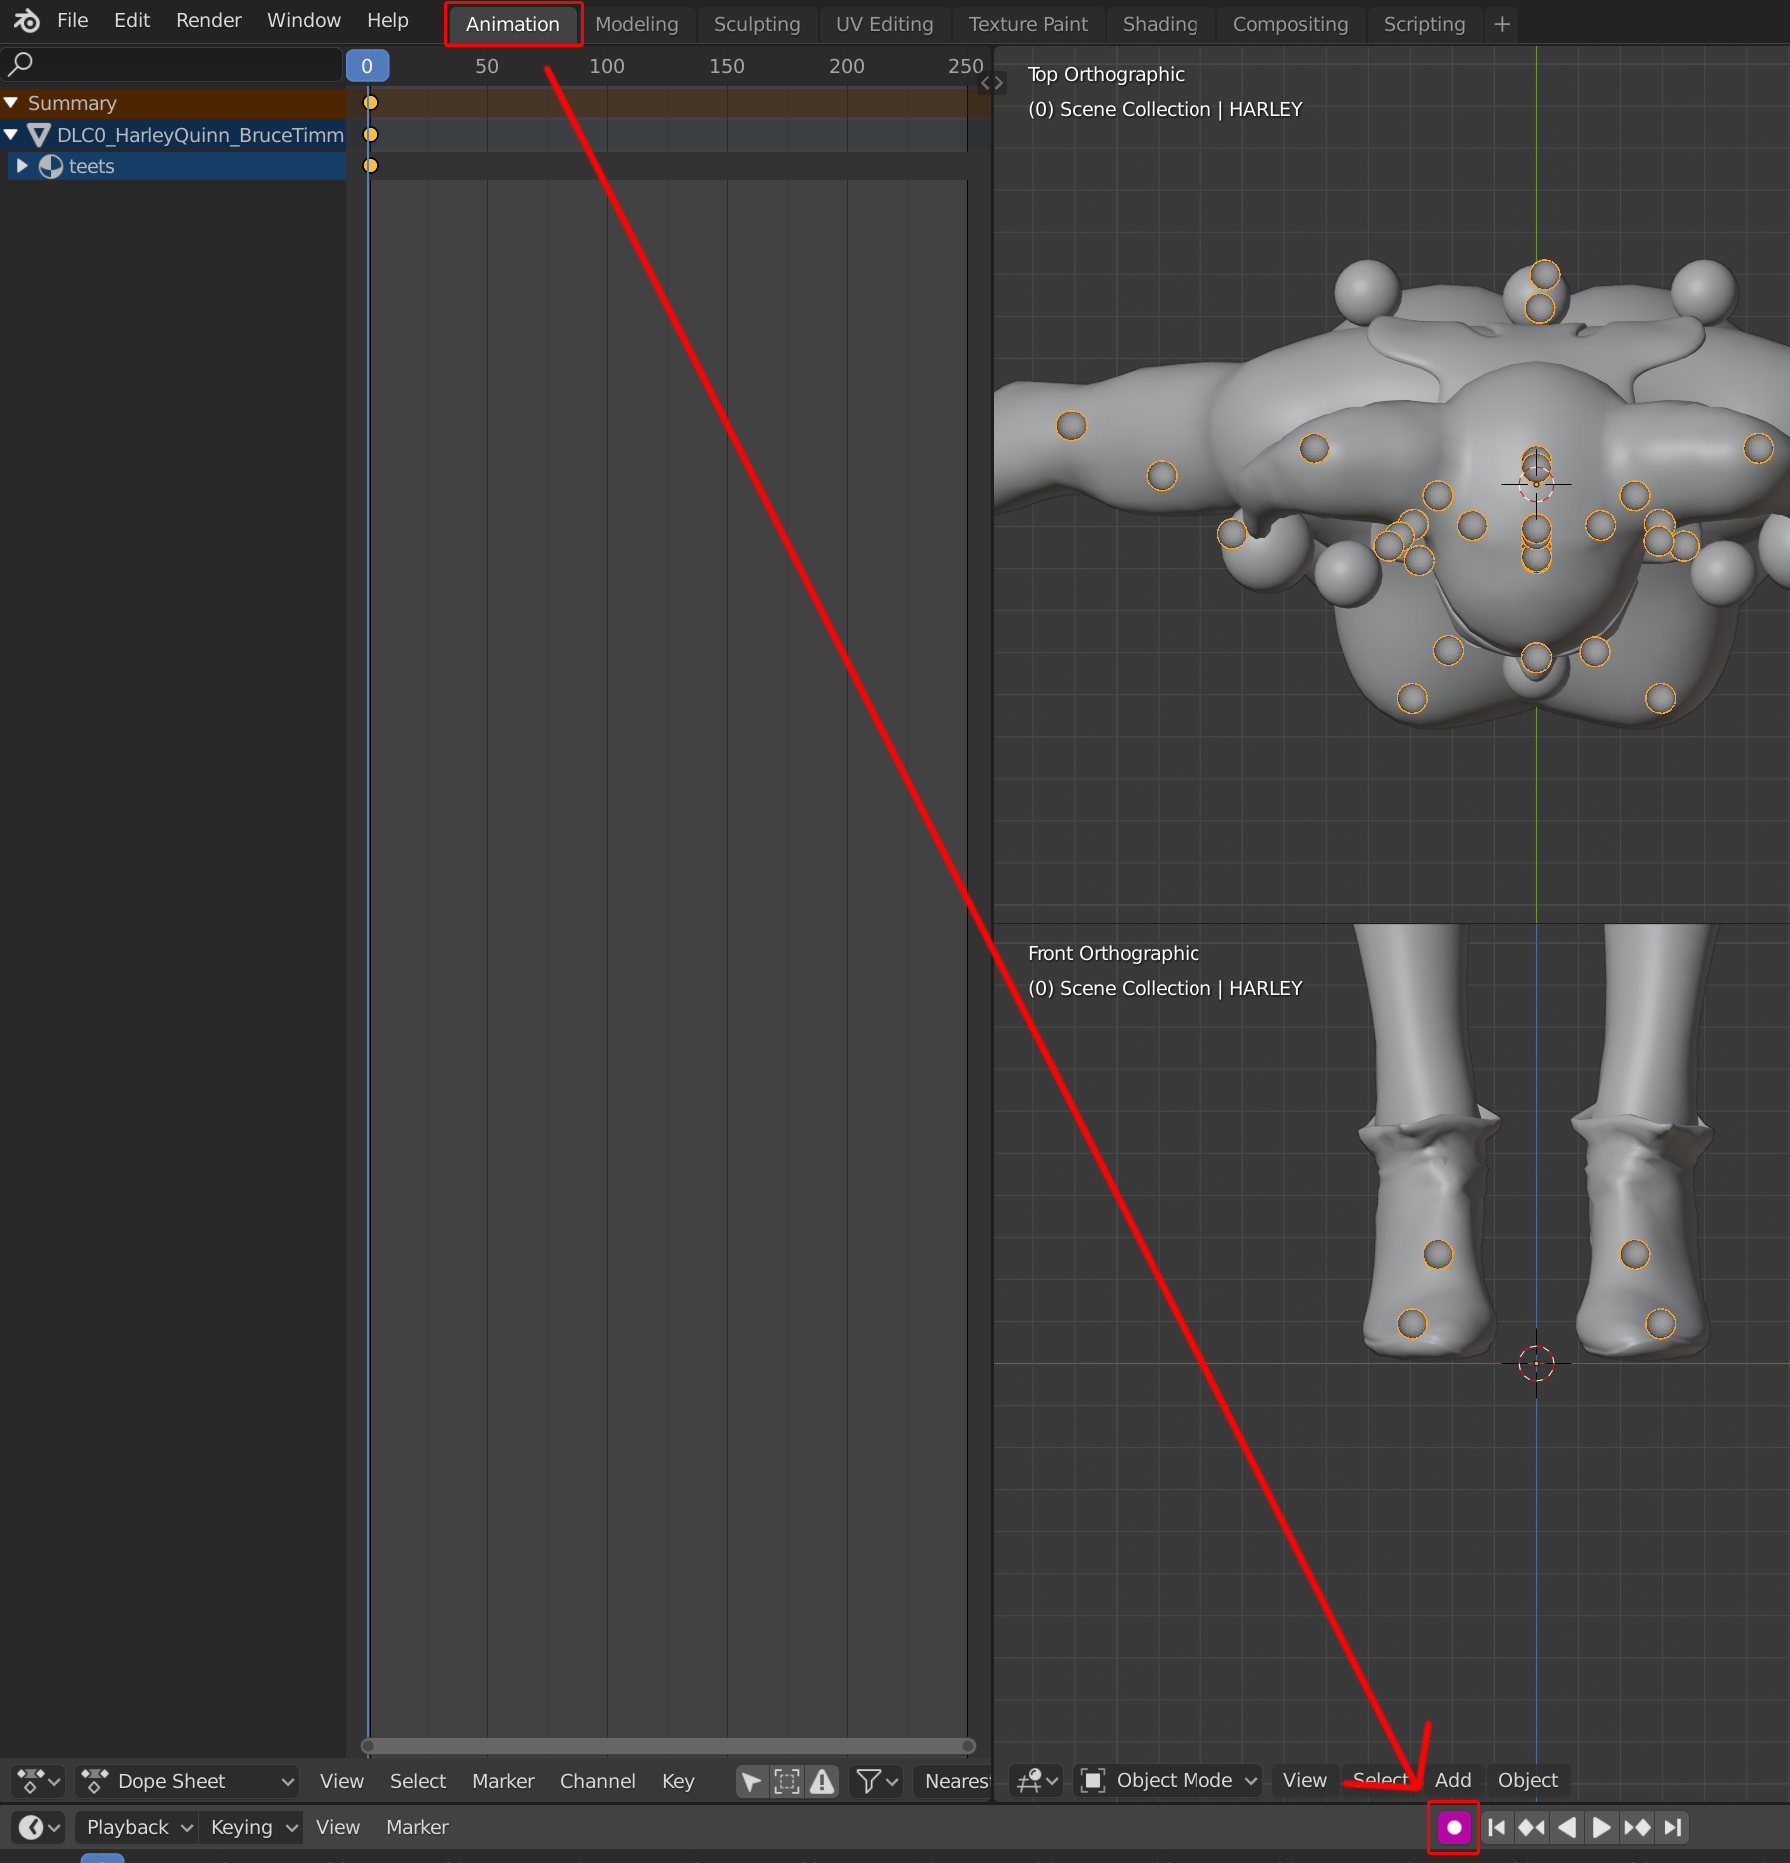Viewport: 1790px width, 1863px height.
Task: Add a new workspace with the plus button
Action: 1502,24
